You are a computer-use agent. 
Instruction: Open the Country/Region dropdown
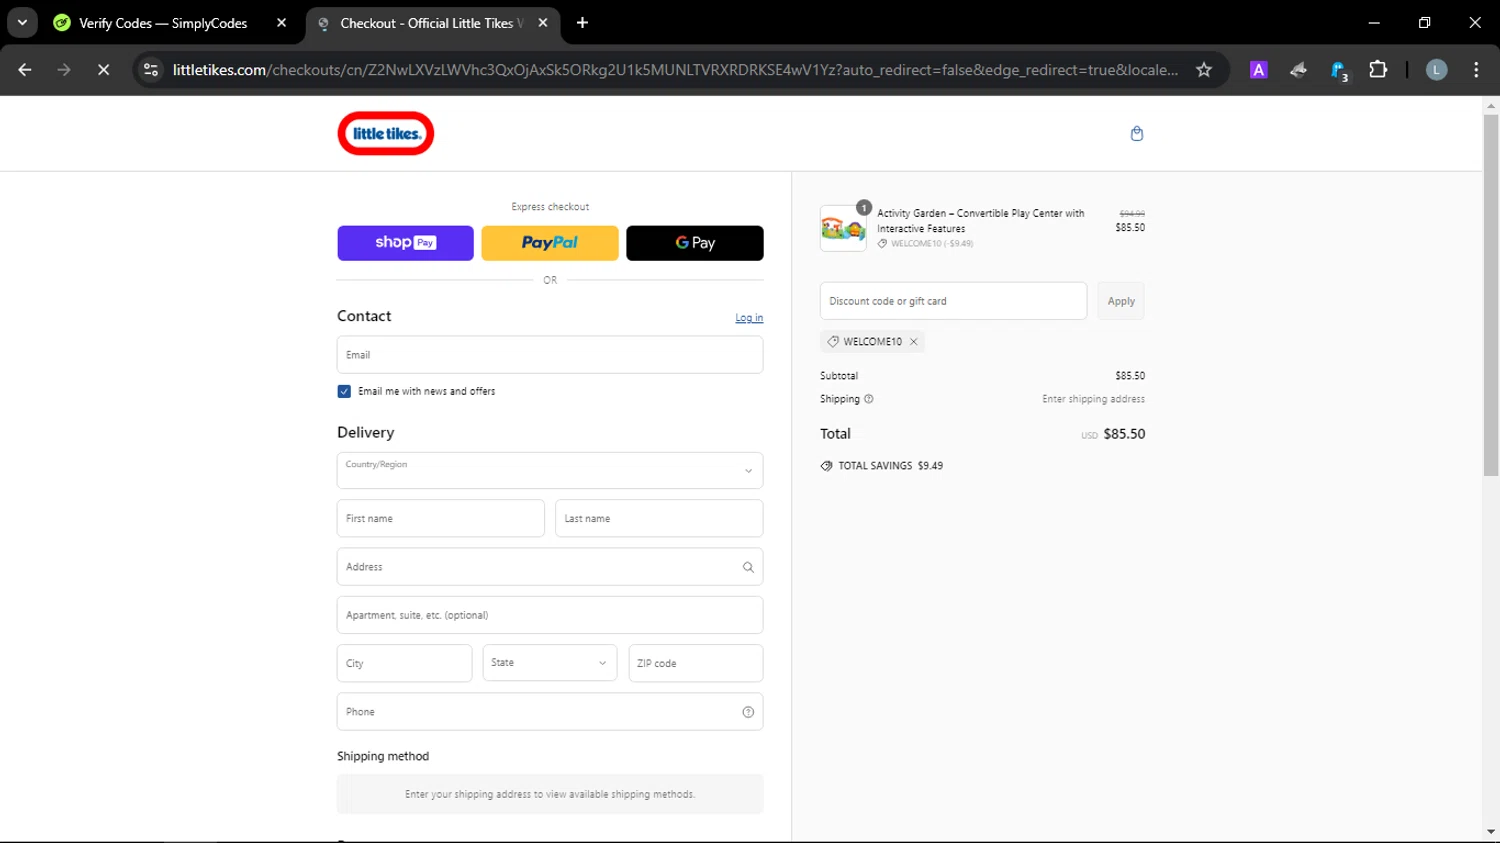549,471
